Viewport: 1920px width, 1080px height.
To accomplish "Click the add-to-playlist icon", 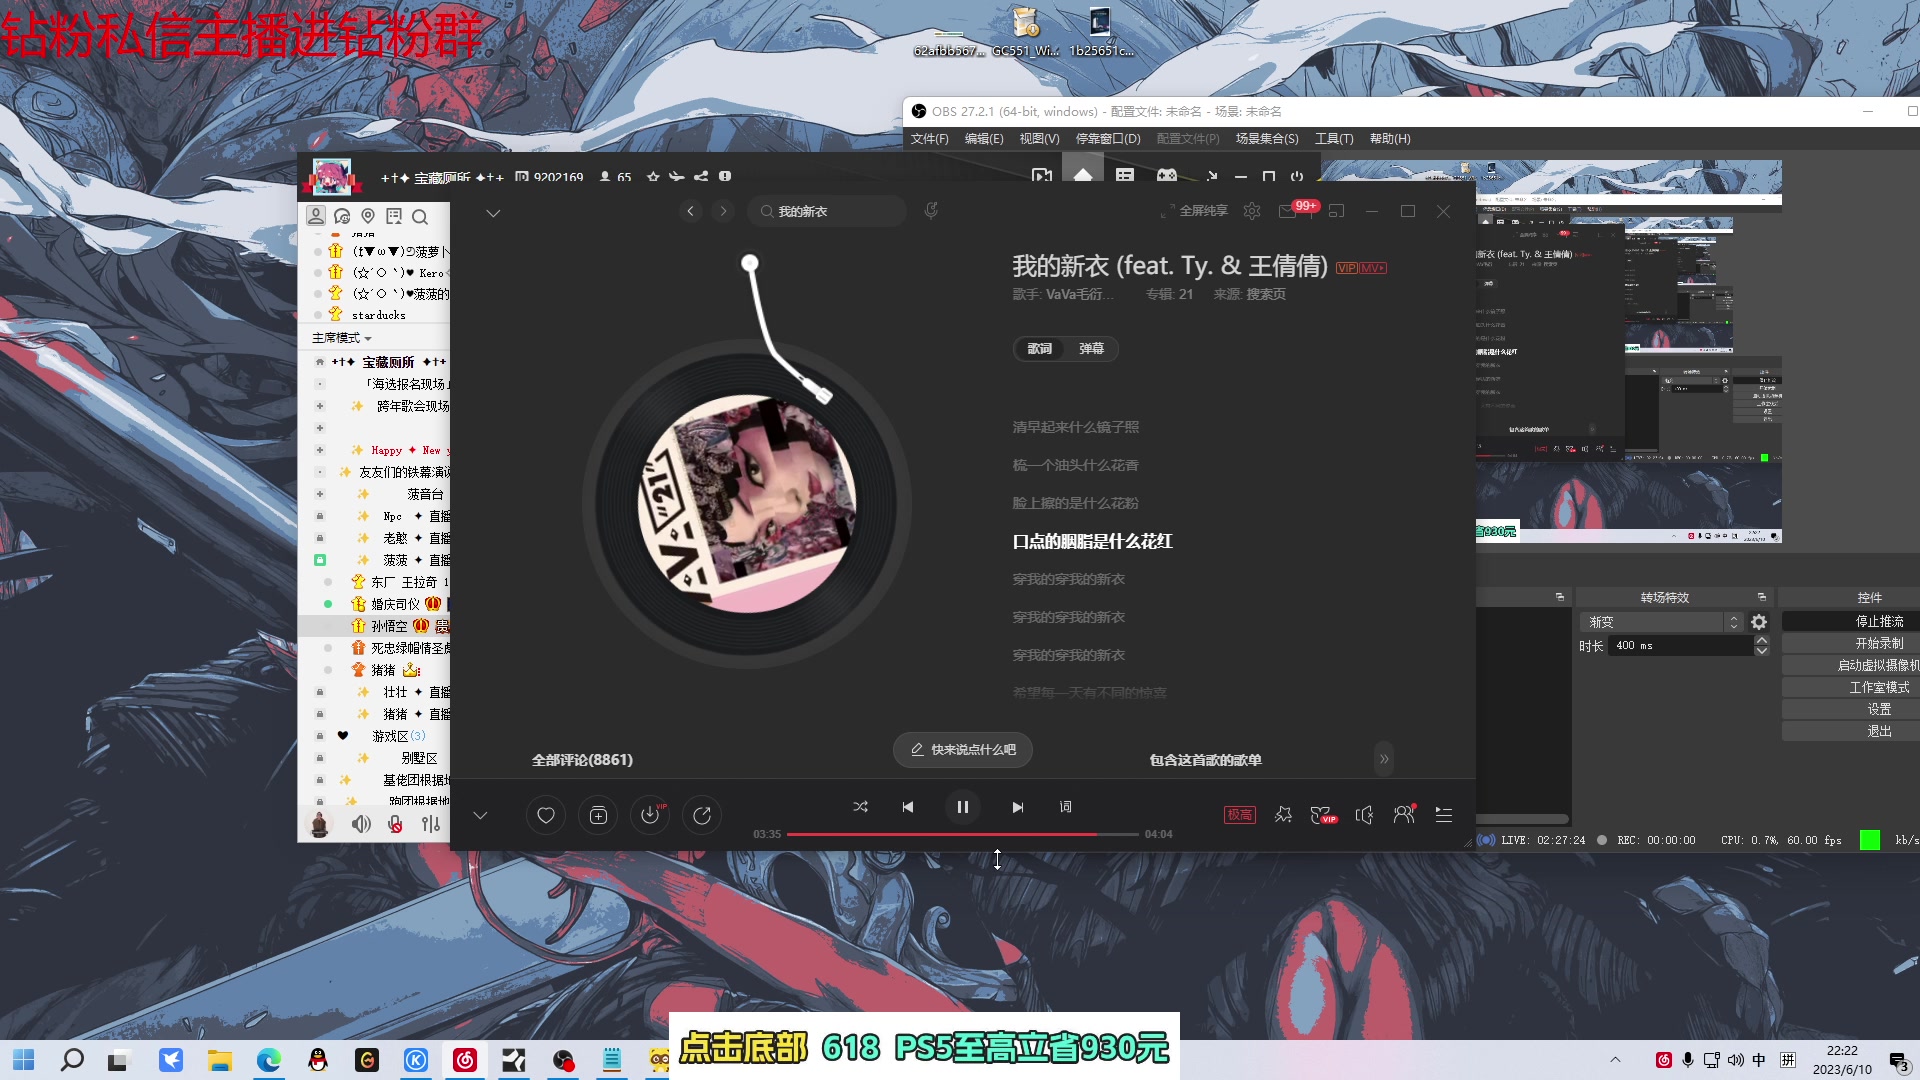I will [598, 815].
